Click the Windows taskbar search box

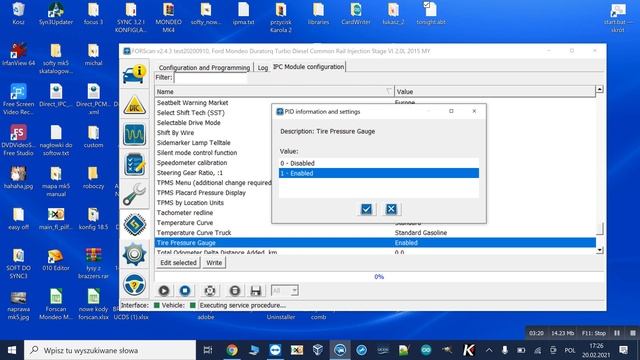point(110,350)
